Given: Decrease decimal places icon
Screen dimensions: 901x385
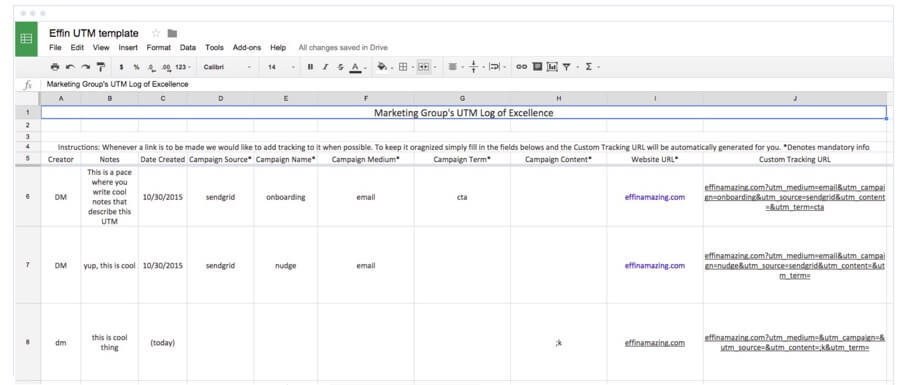Looking at the screenshot, I should click(x=151, y=67).
